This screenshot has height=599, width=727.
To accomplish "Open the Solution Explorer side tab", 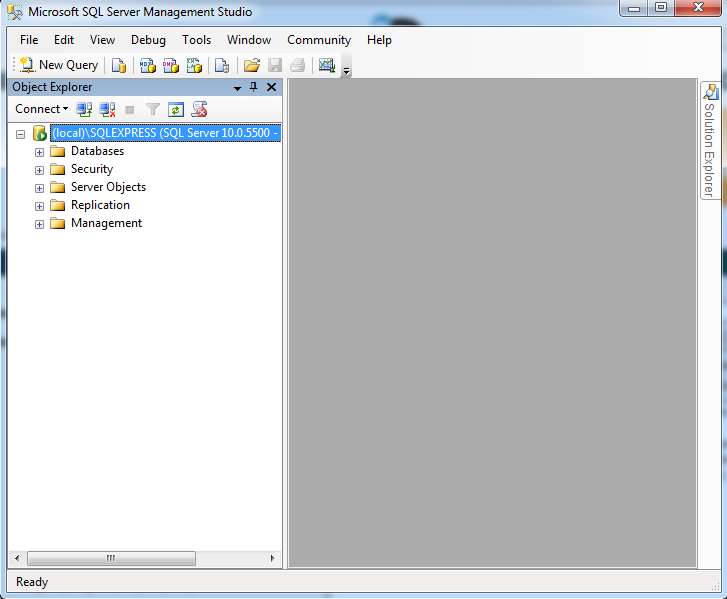I will coord(710,140).
